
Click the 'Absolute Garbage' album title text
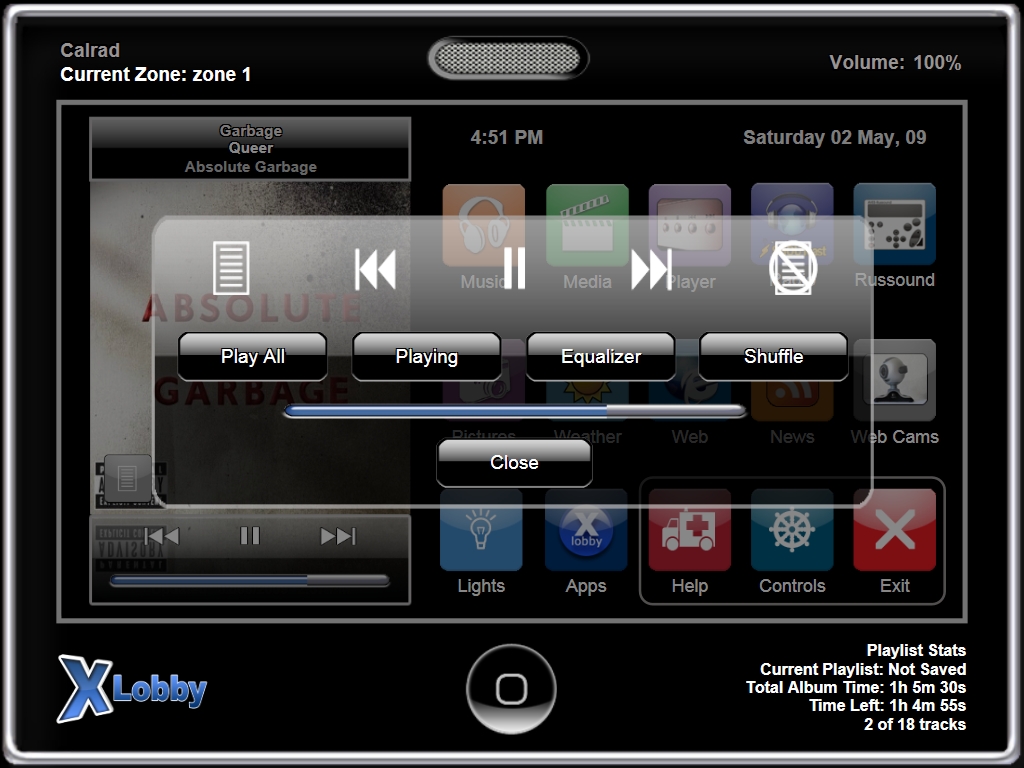251,167
